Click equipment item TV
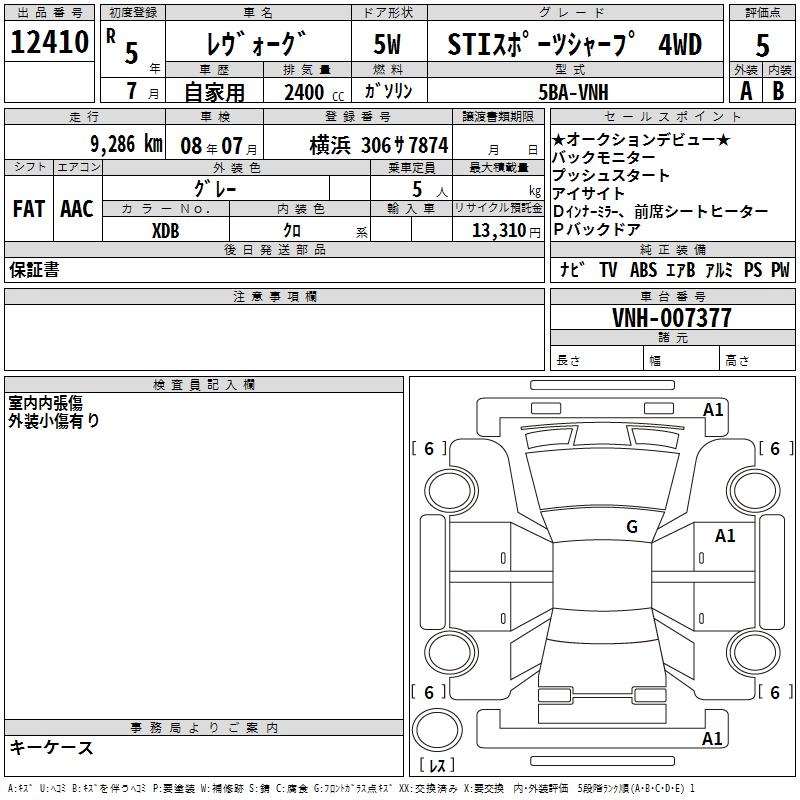 608,270
